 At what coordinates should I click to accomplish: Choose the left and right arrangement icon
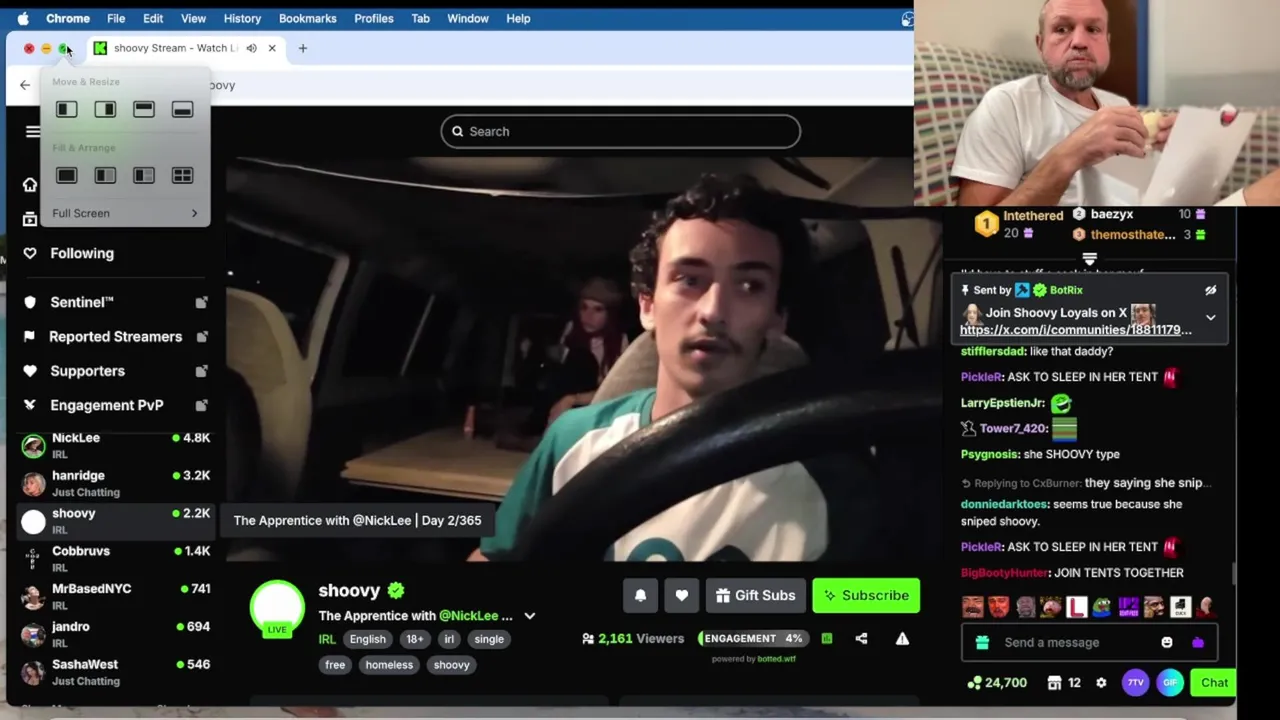pyautogui.click(x=105, y=175)
